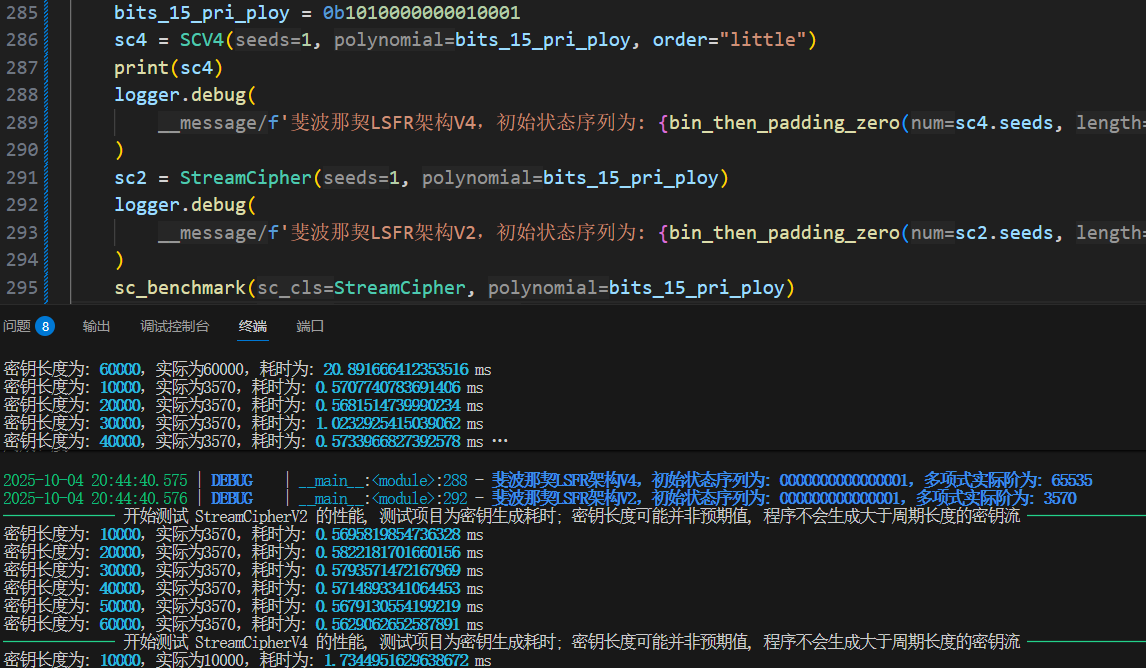
Task: Click line number 285 in the gutter
Action: [x=21, y=14]
